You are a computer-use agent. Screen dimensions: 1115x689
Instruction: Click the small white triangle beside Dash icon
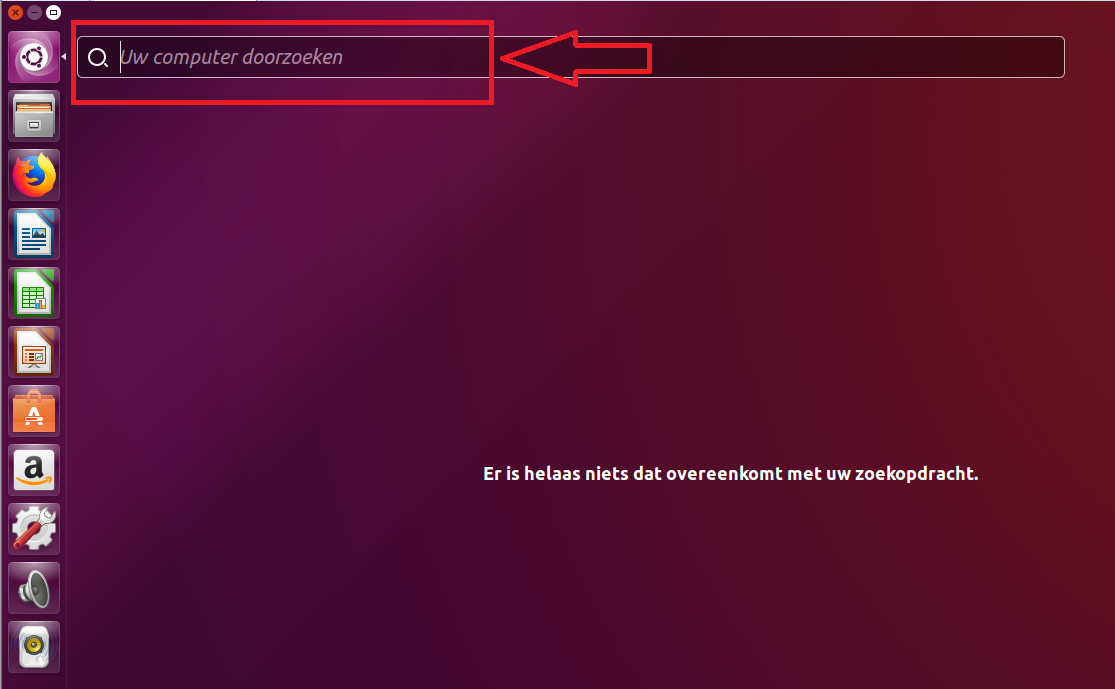(64, 57)
